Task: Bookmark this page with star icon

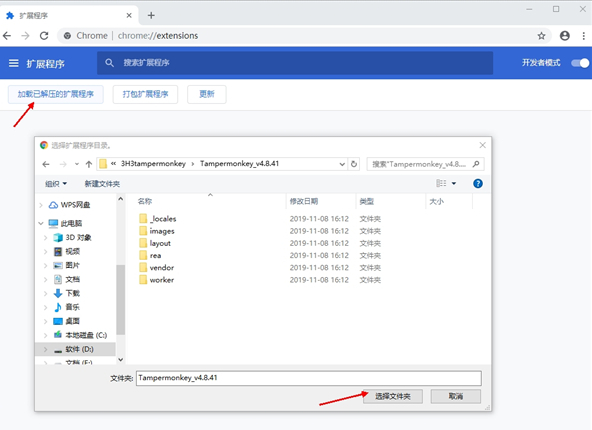Action: 541,36
